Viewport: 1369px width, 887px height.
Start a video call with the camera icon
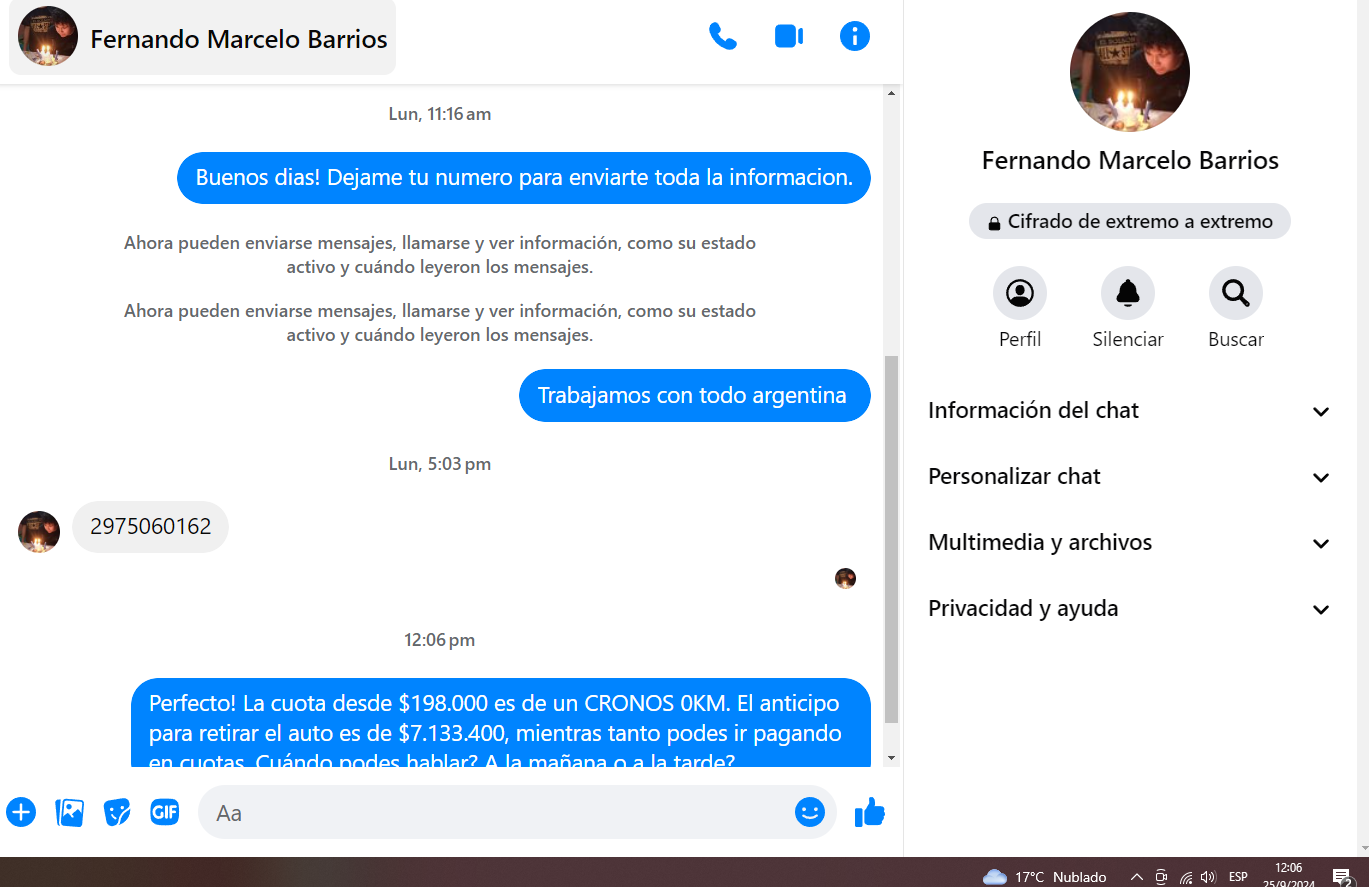pyautogui.click(x=789, y=37)
